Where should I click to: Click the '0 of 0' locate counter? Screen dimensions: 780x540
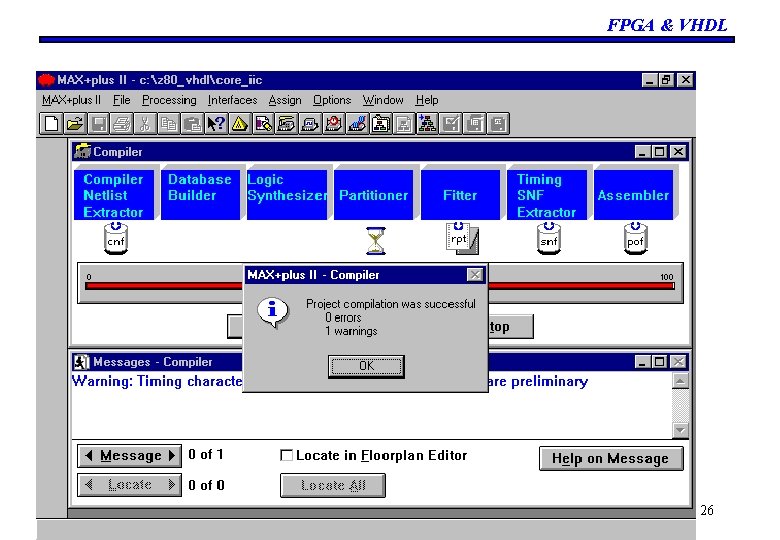[206, 485]
